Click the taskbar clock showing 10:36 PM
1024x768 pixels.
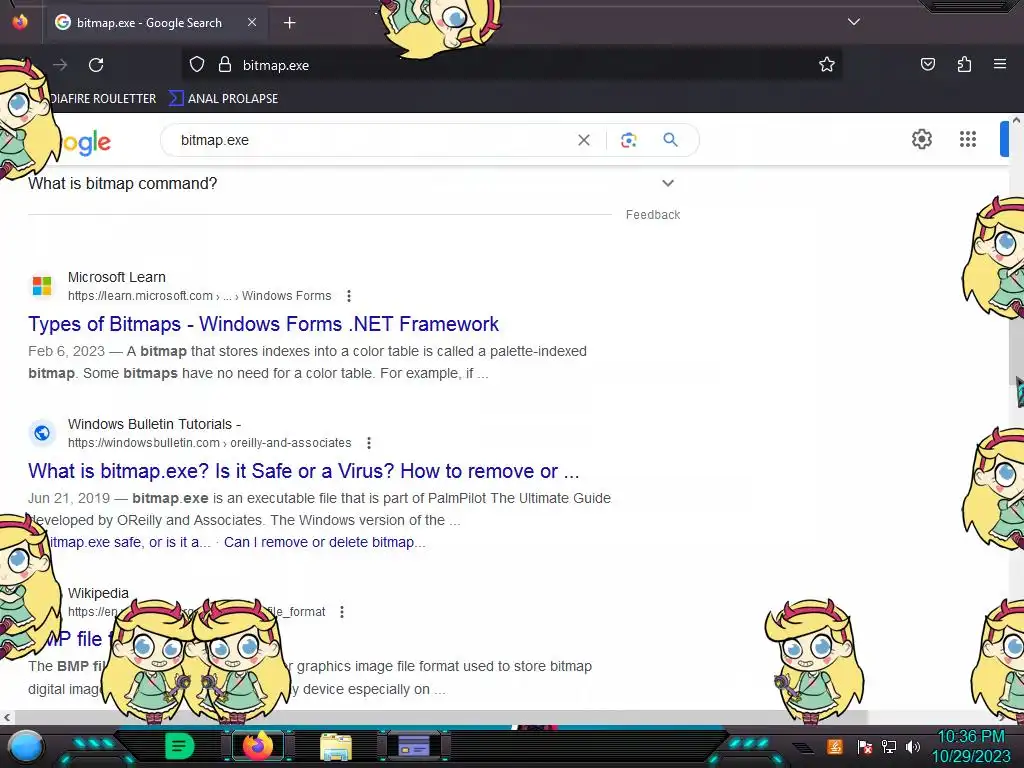pos(971,746)
